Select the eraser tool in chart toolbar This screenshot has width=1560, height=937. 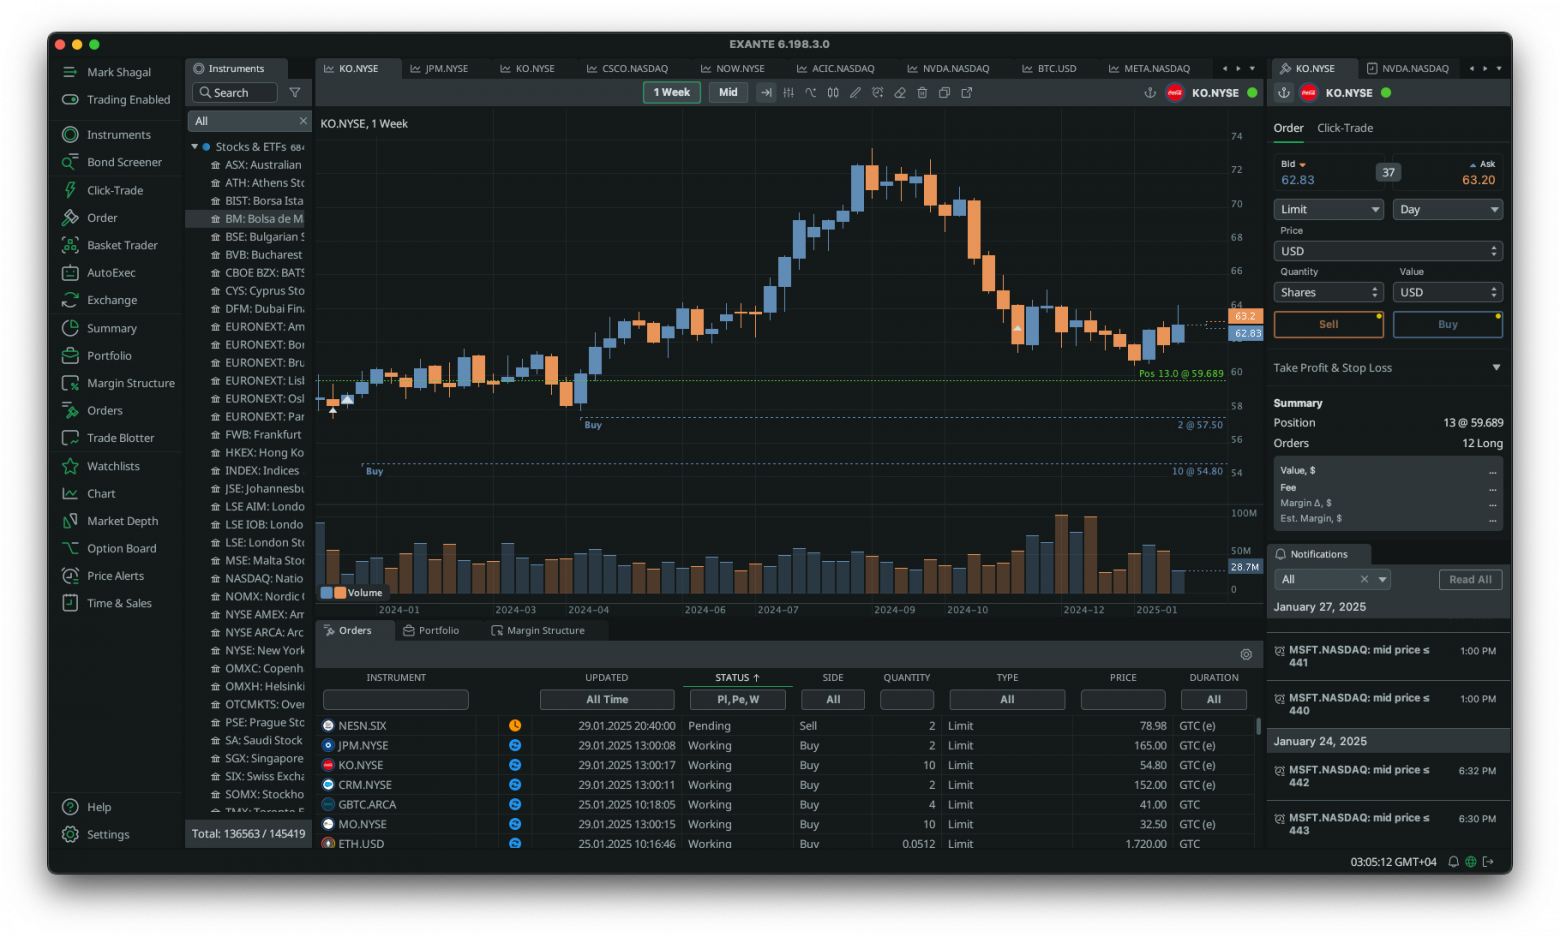coord(900,93)
